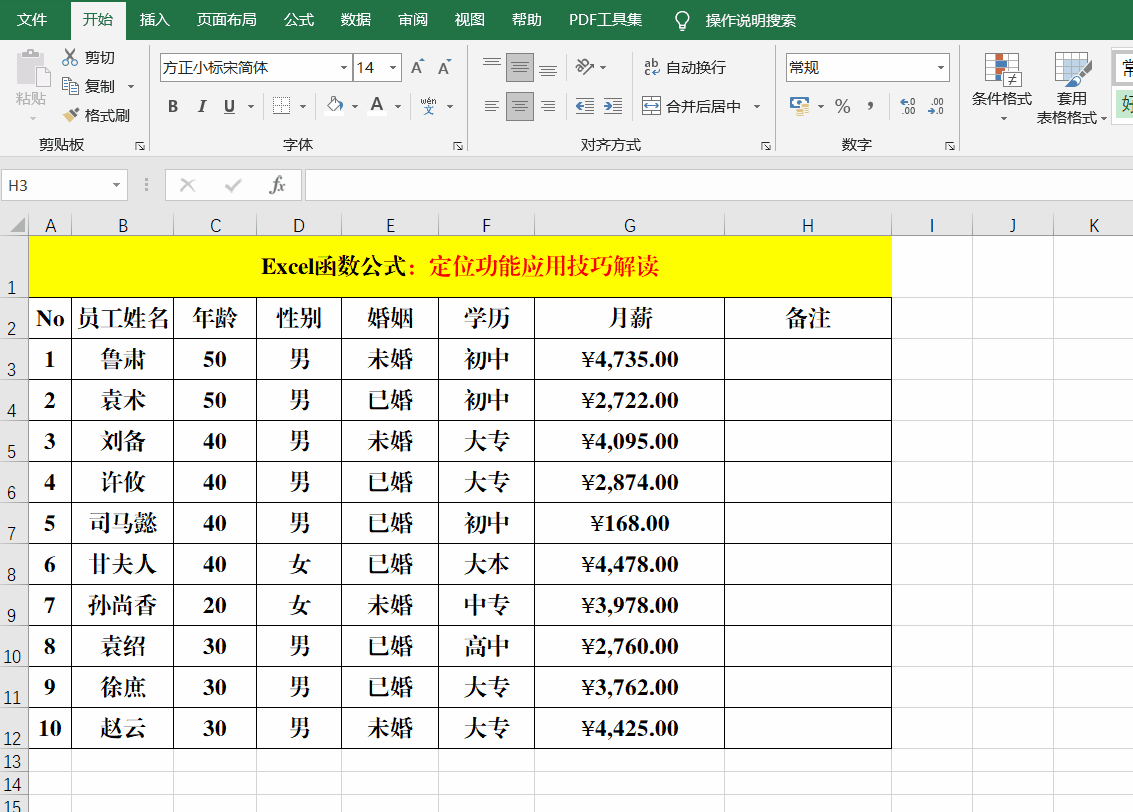Click the accounting number format icon
This screenshot has width=1133, height=812.
tap(799, 106)
